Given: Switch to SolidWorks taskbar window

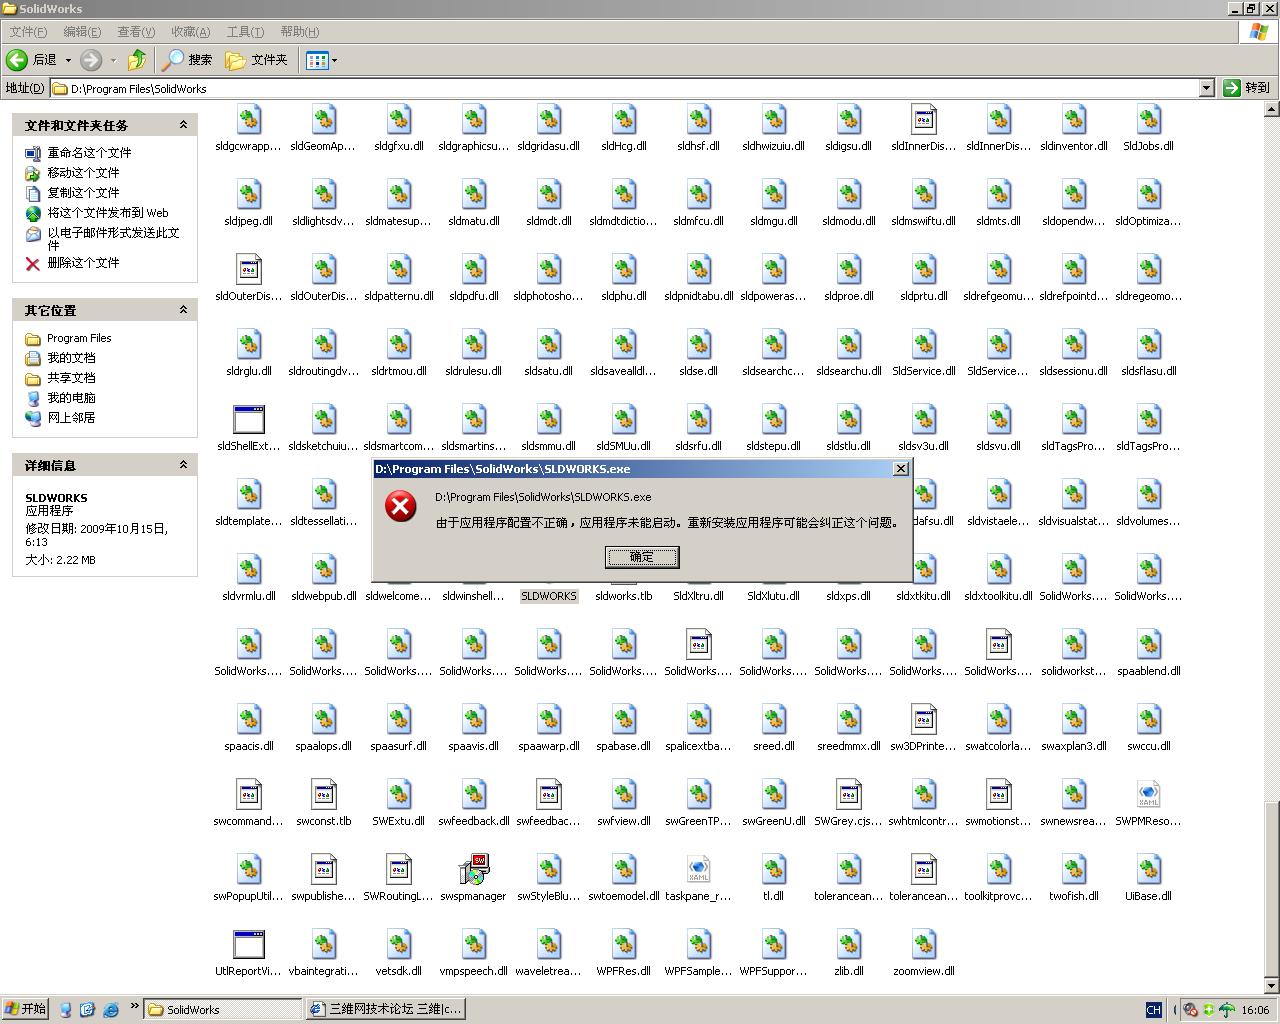Looking at the screenshot, I should (223, 1009).
